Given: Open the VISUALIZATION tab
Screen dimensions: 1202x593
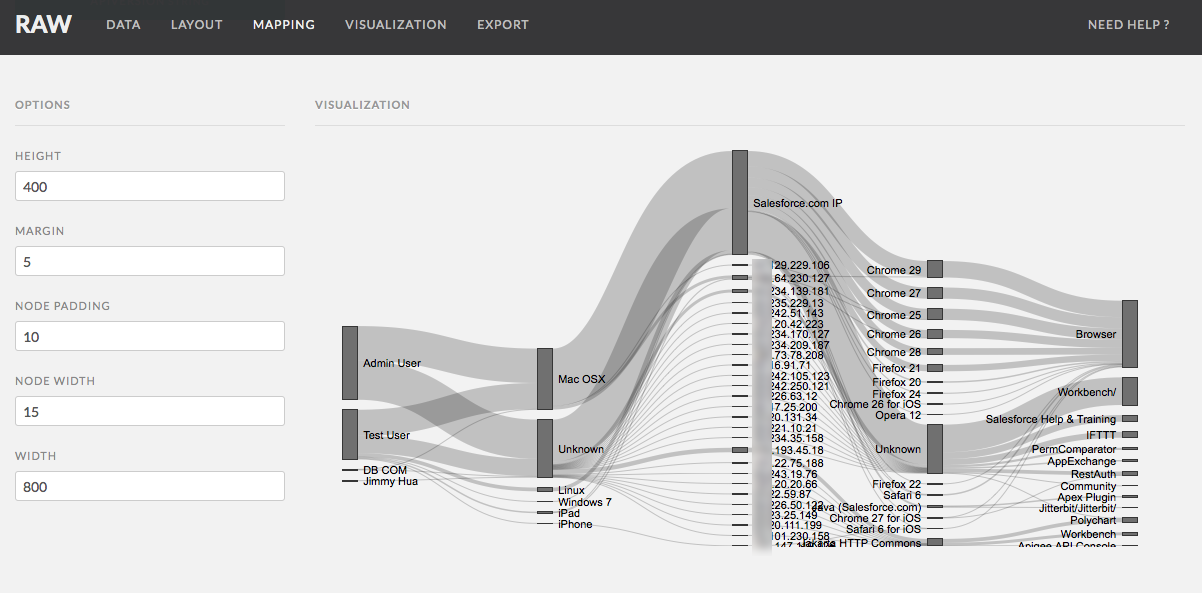Looking at the screenshot, I should 396,24.
